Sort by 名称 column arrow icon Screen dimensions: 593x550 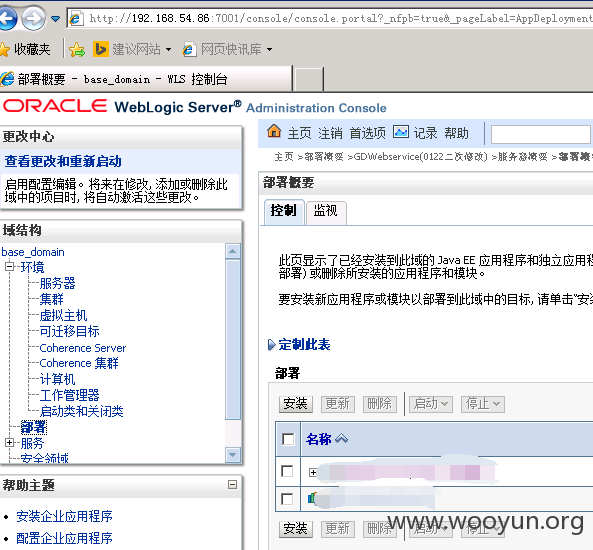(x=342, y=439)
